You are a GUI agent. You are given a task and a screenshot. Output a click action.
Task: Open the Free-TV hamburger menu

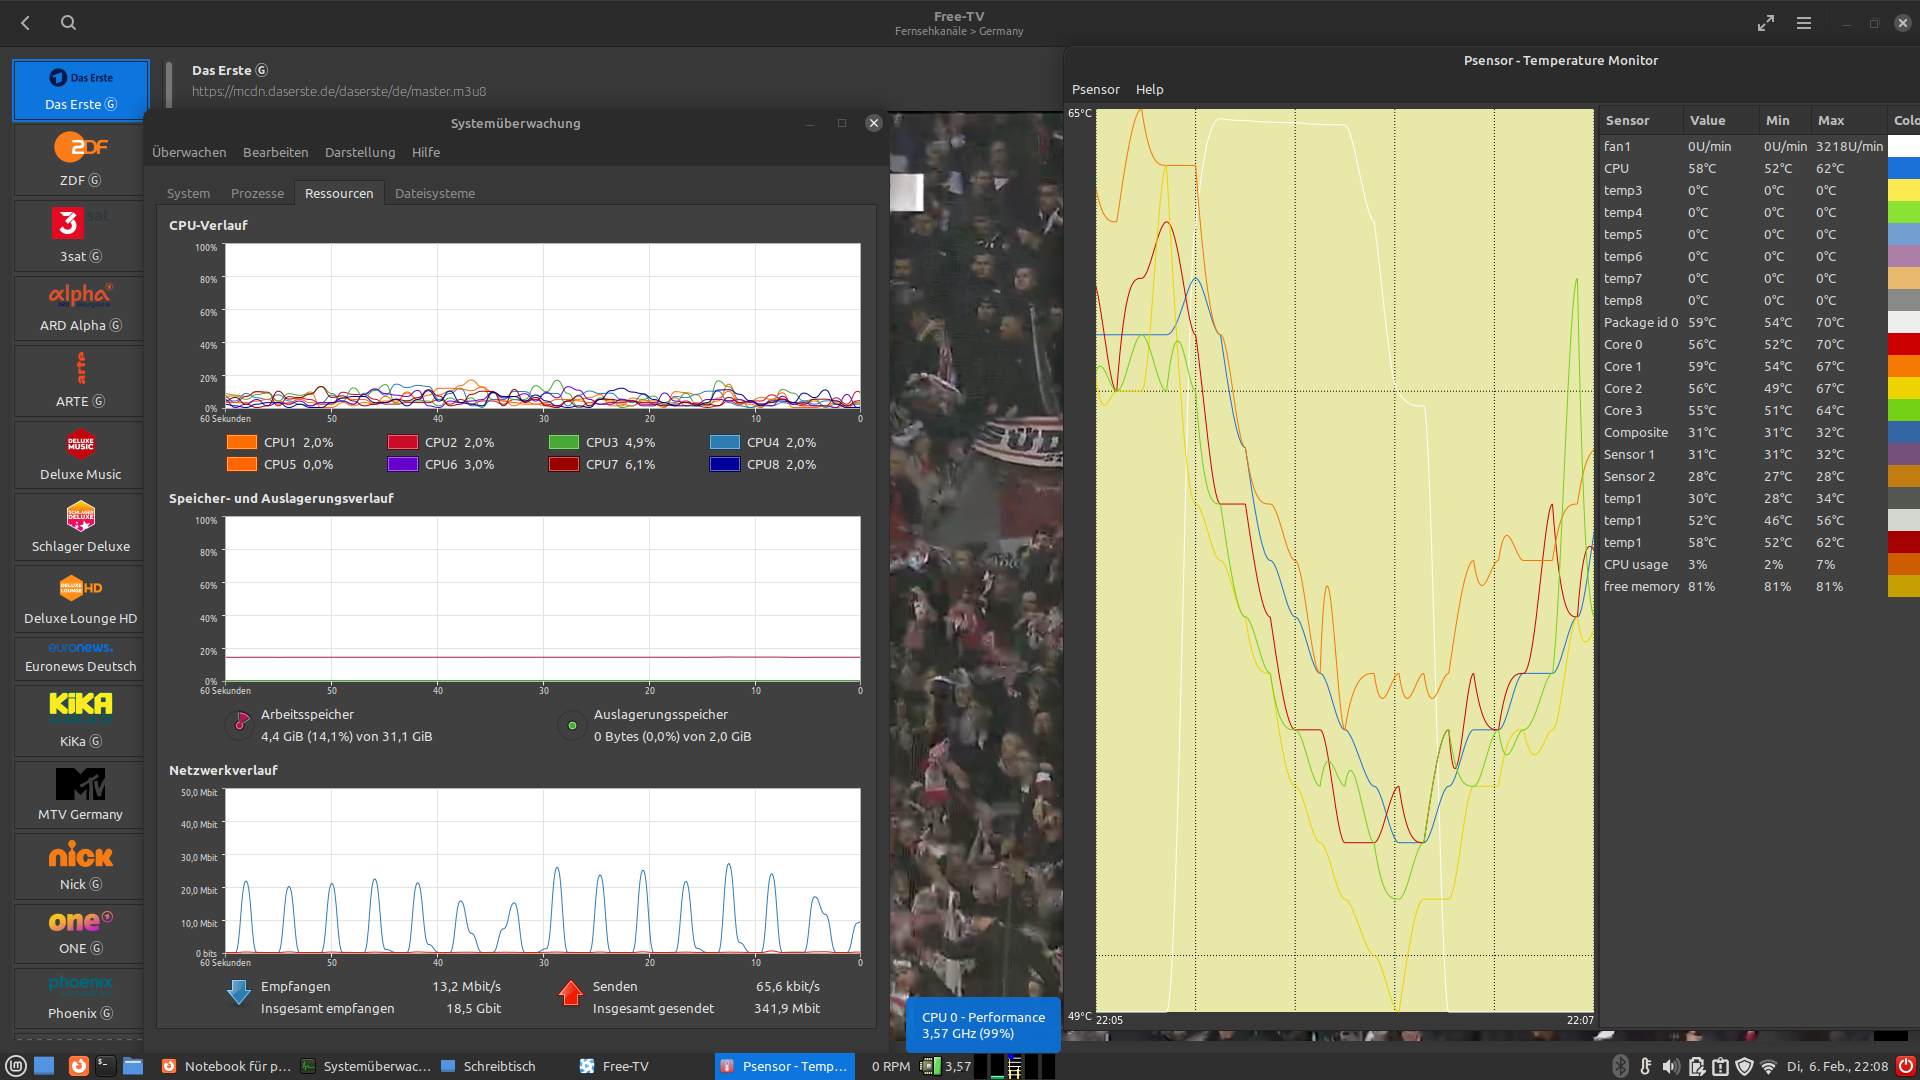pyautogui.click(x=1804, y=22)
